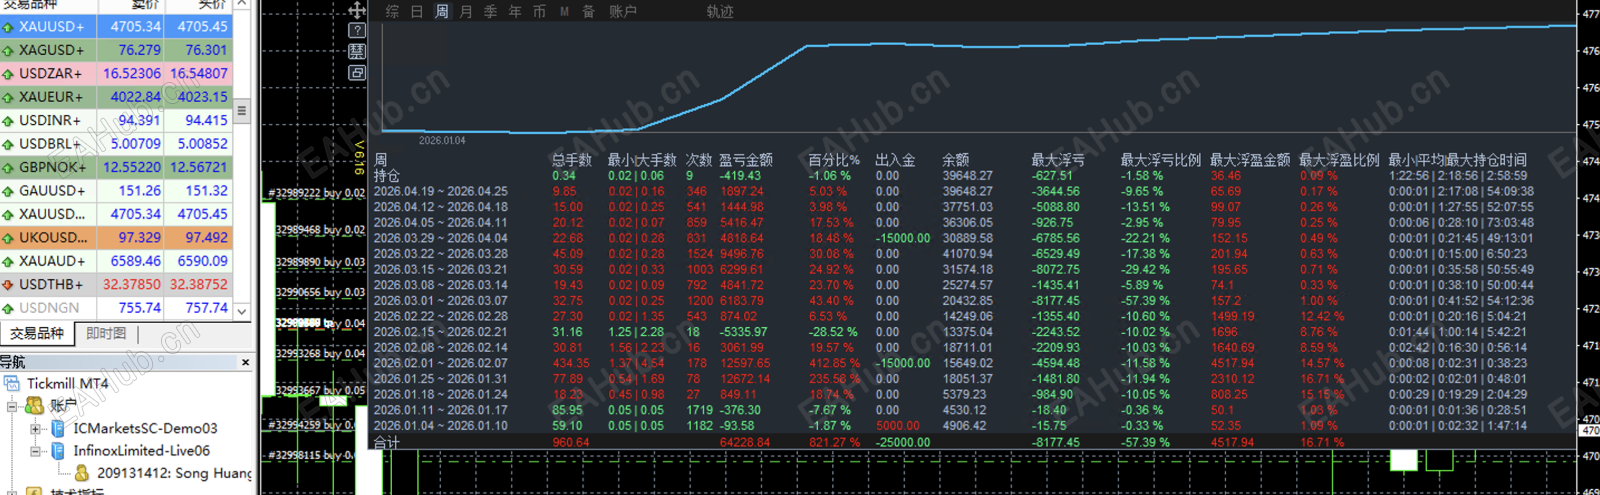The width and height of the screenshot is (1600, 495).
Task: Click the 百分比% column header
Action: pyautogui.click(x=834, y=160)
